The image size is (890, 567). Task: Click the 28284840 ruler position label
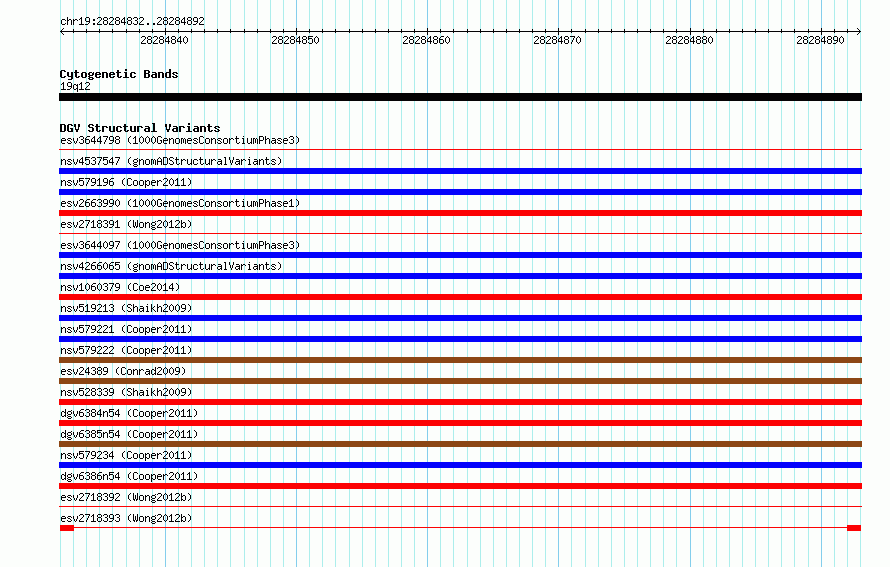tap(165, 40)
